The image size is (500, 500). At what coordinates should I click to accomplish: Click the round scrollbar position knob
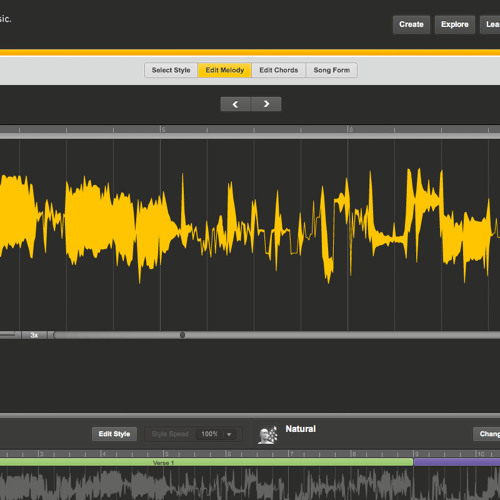(x=182, y=335)
